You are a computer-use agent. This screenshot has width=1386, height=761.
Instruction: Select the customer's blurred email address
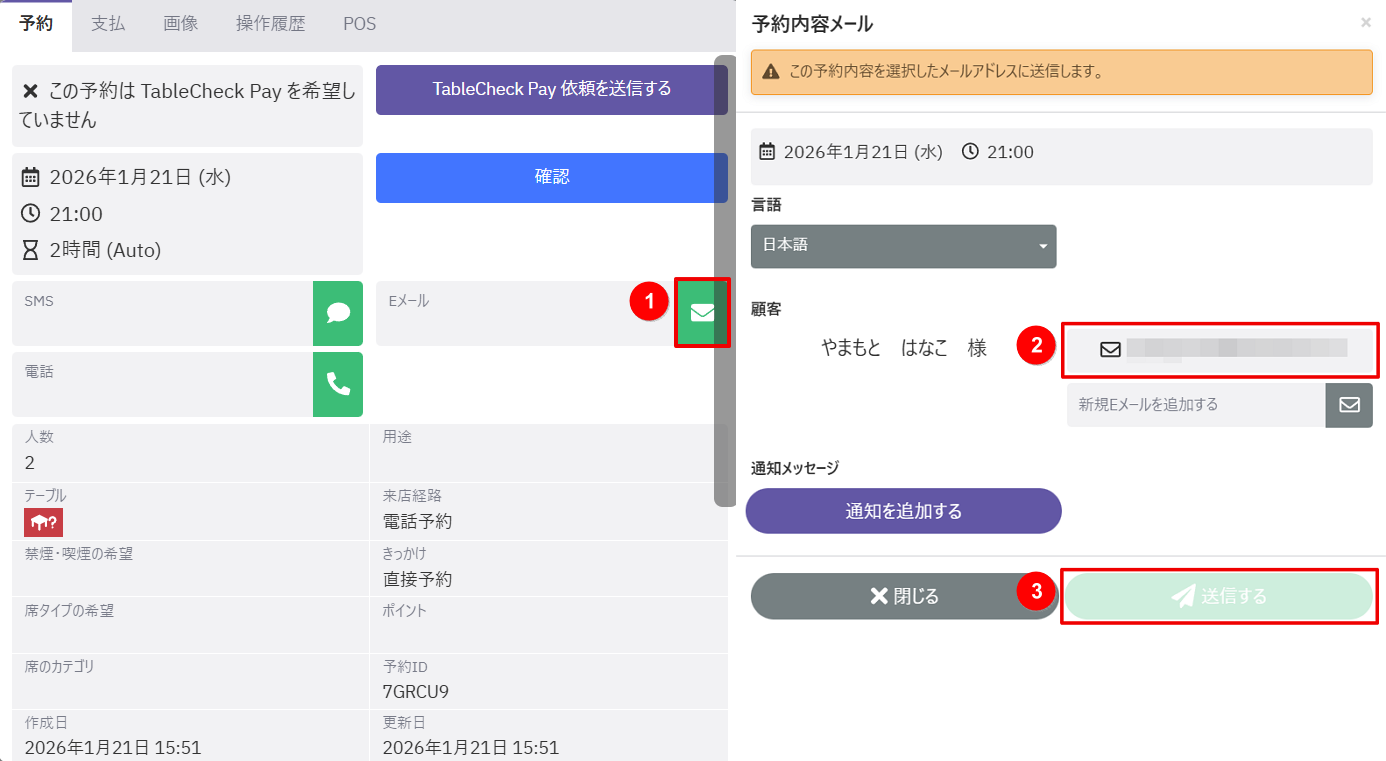coord(1219,349)
